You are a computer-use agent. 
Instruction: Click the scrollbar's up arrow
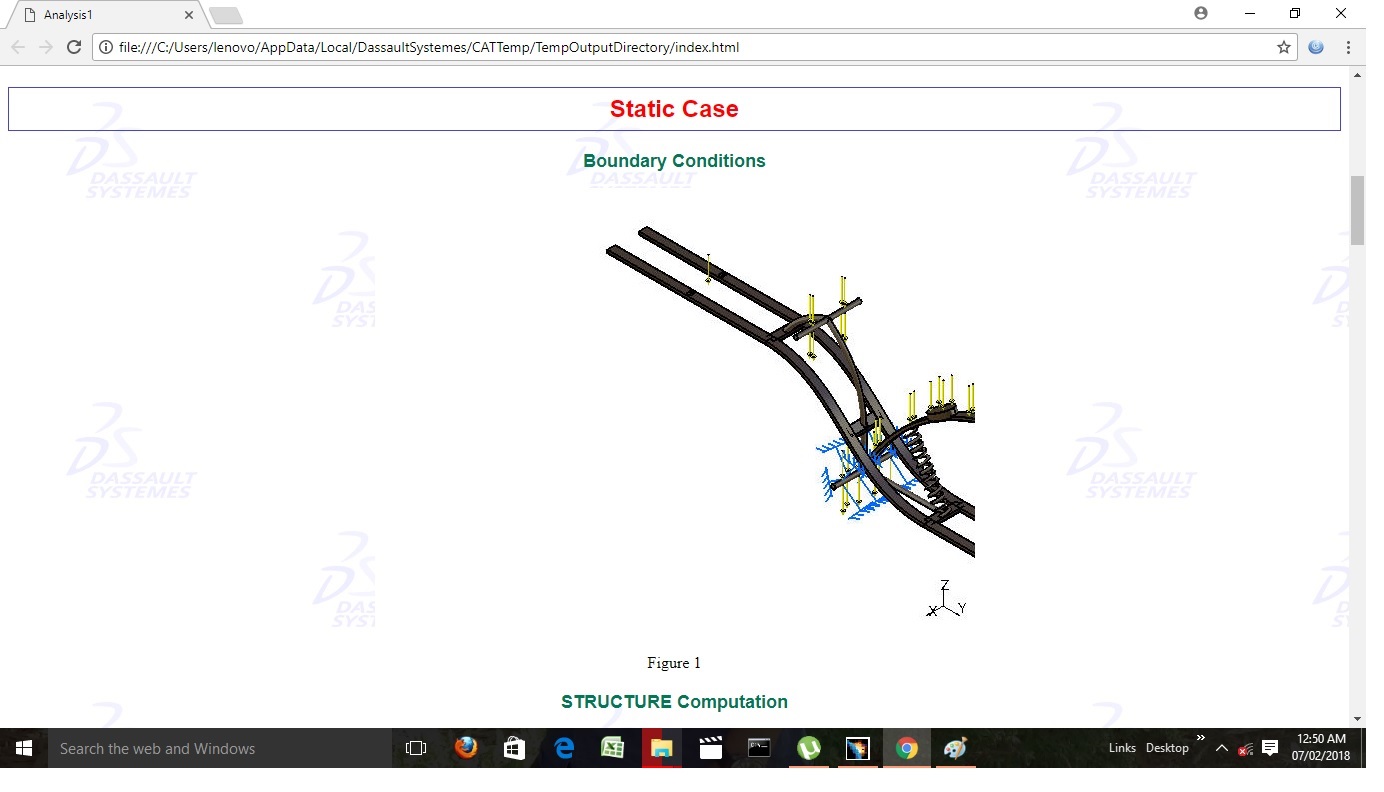click(x=1357, y=75)
